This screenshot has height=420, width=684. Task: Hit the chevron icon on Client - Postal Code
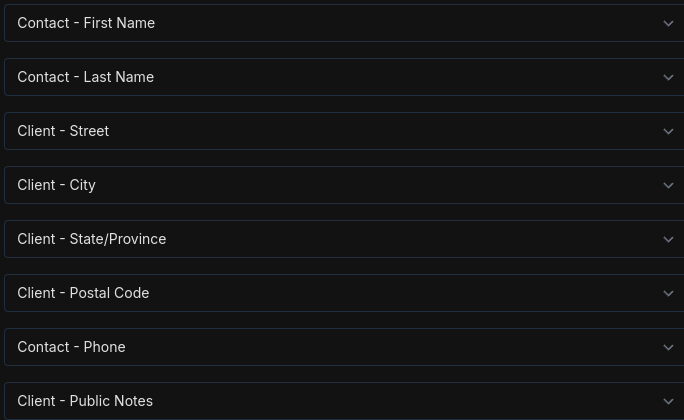(669, 293)
